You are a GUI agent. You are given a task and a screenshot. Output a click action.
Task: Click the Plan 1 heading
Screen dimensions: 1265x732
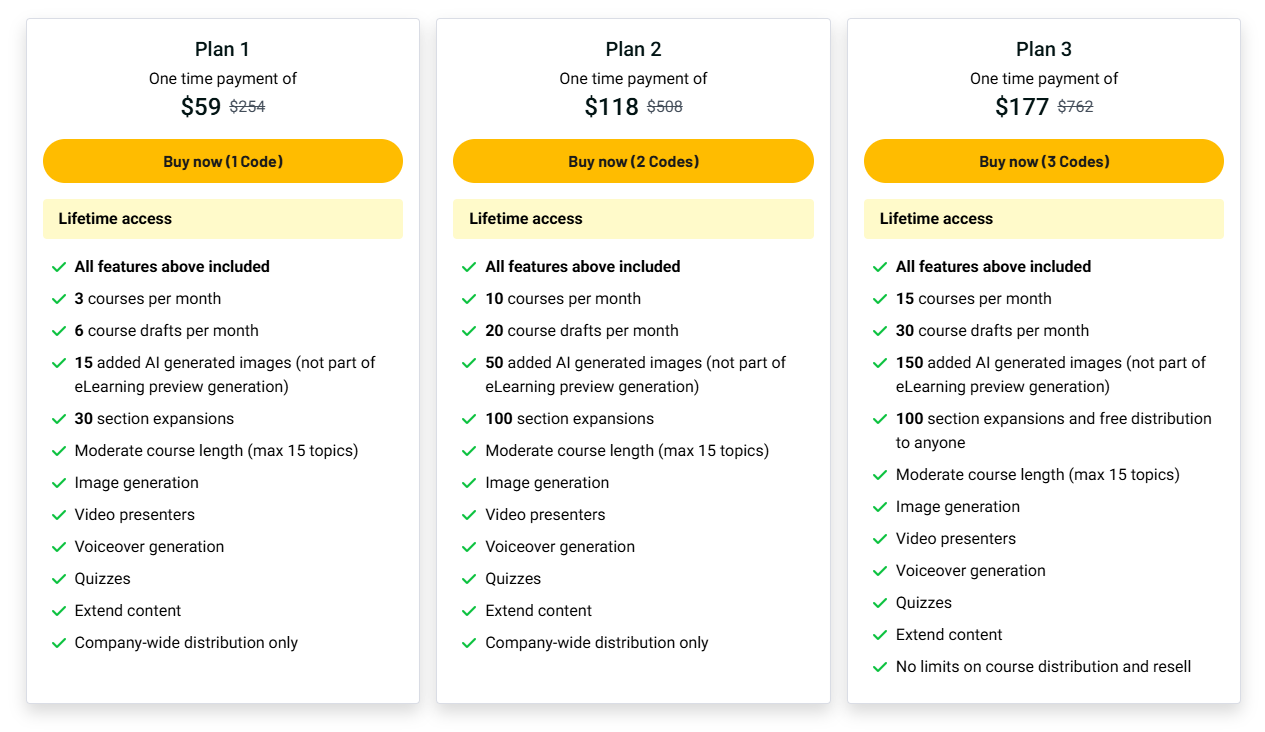[222, 49]
